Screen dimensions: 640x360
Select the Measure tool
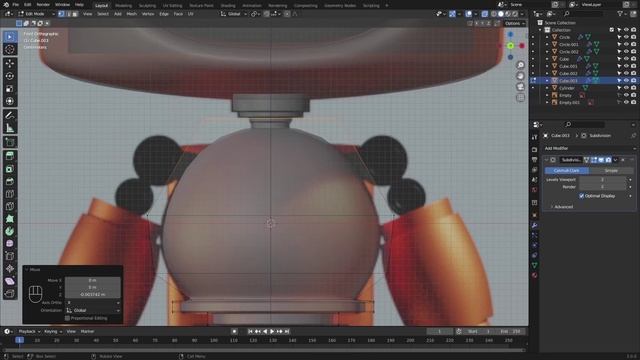(10, 128)
